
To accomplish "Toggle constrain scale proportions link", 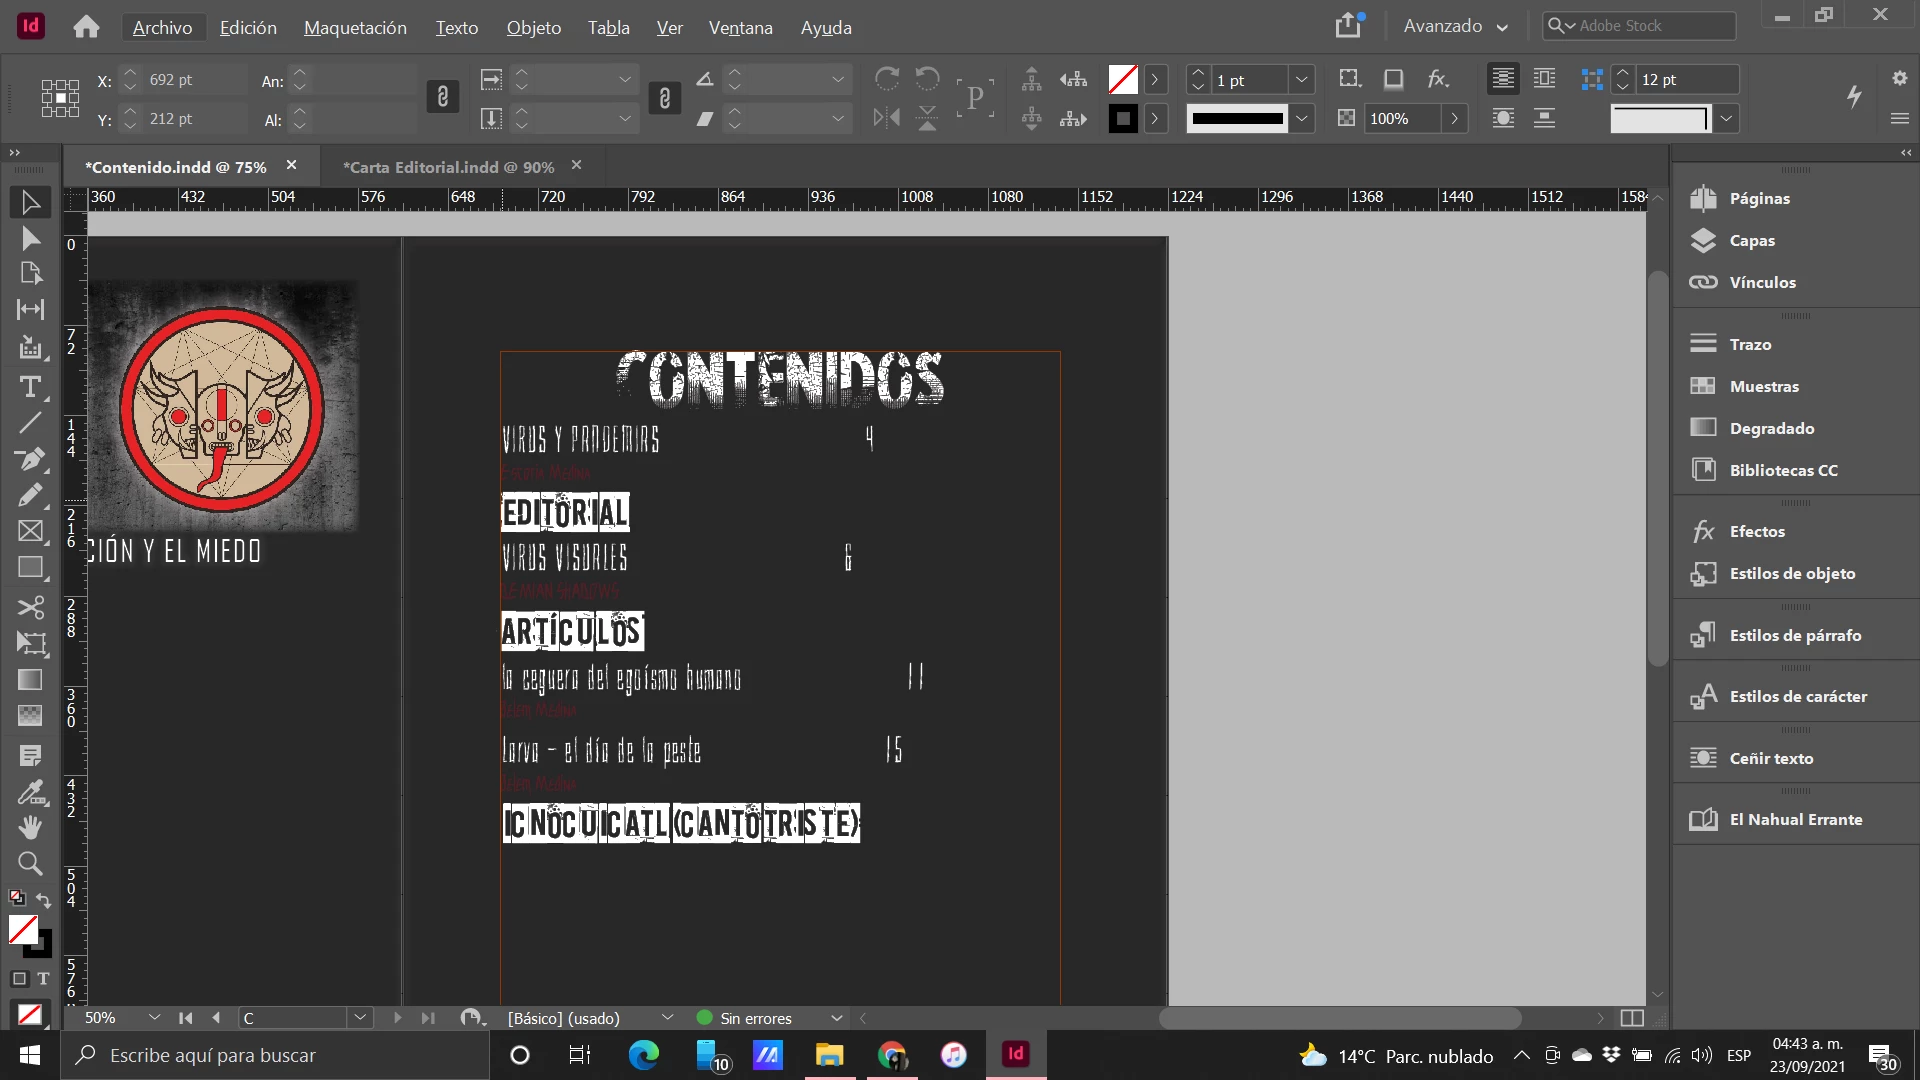I will pyautogui.click(x=665, y=97).
